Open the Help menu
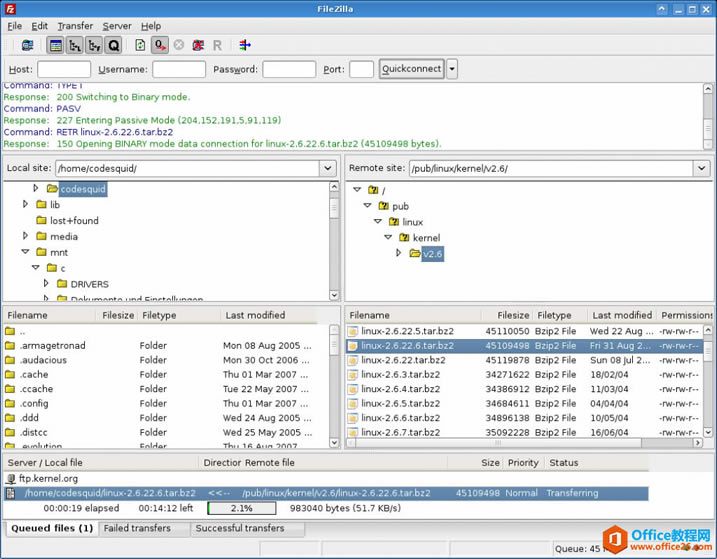The width and height of the screenshot is (717, 559). 151,26
